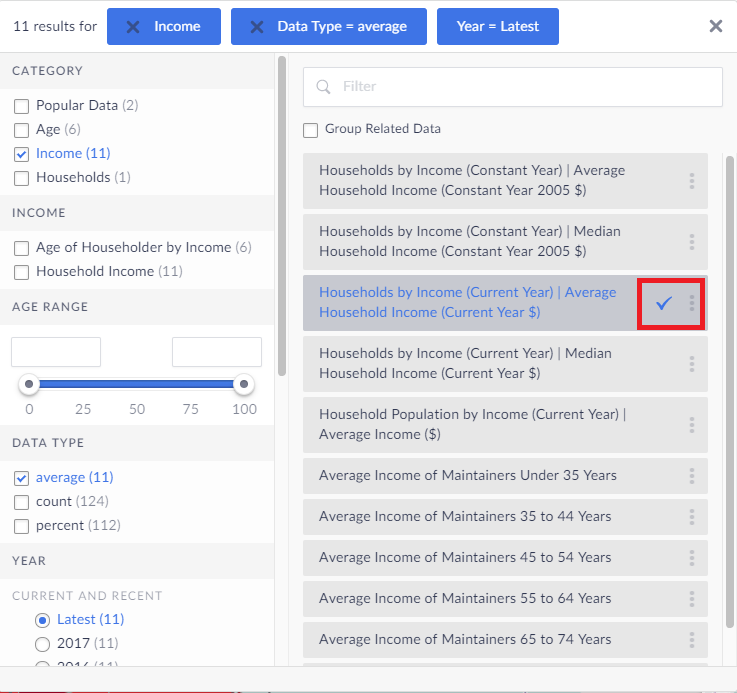
Task: Enable Group Related Data checkbox
Action: click(x=311, y=130)
